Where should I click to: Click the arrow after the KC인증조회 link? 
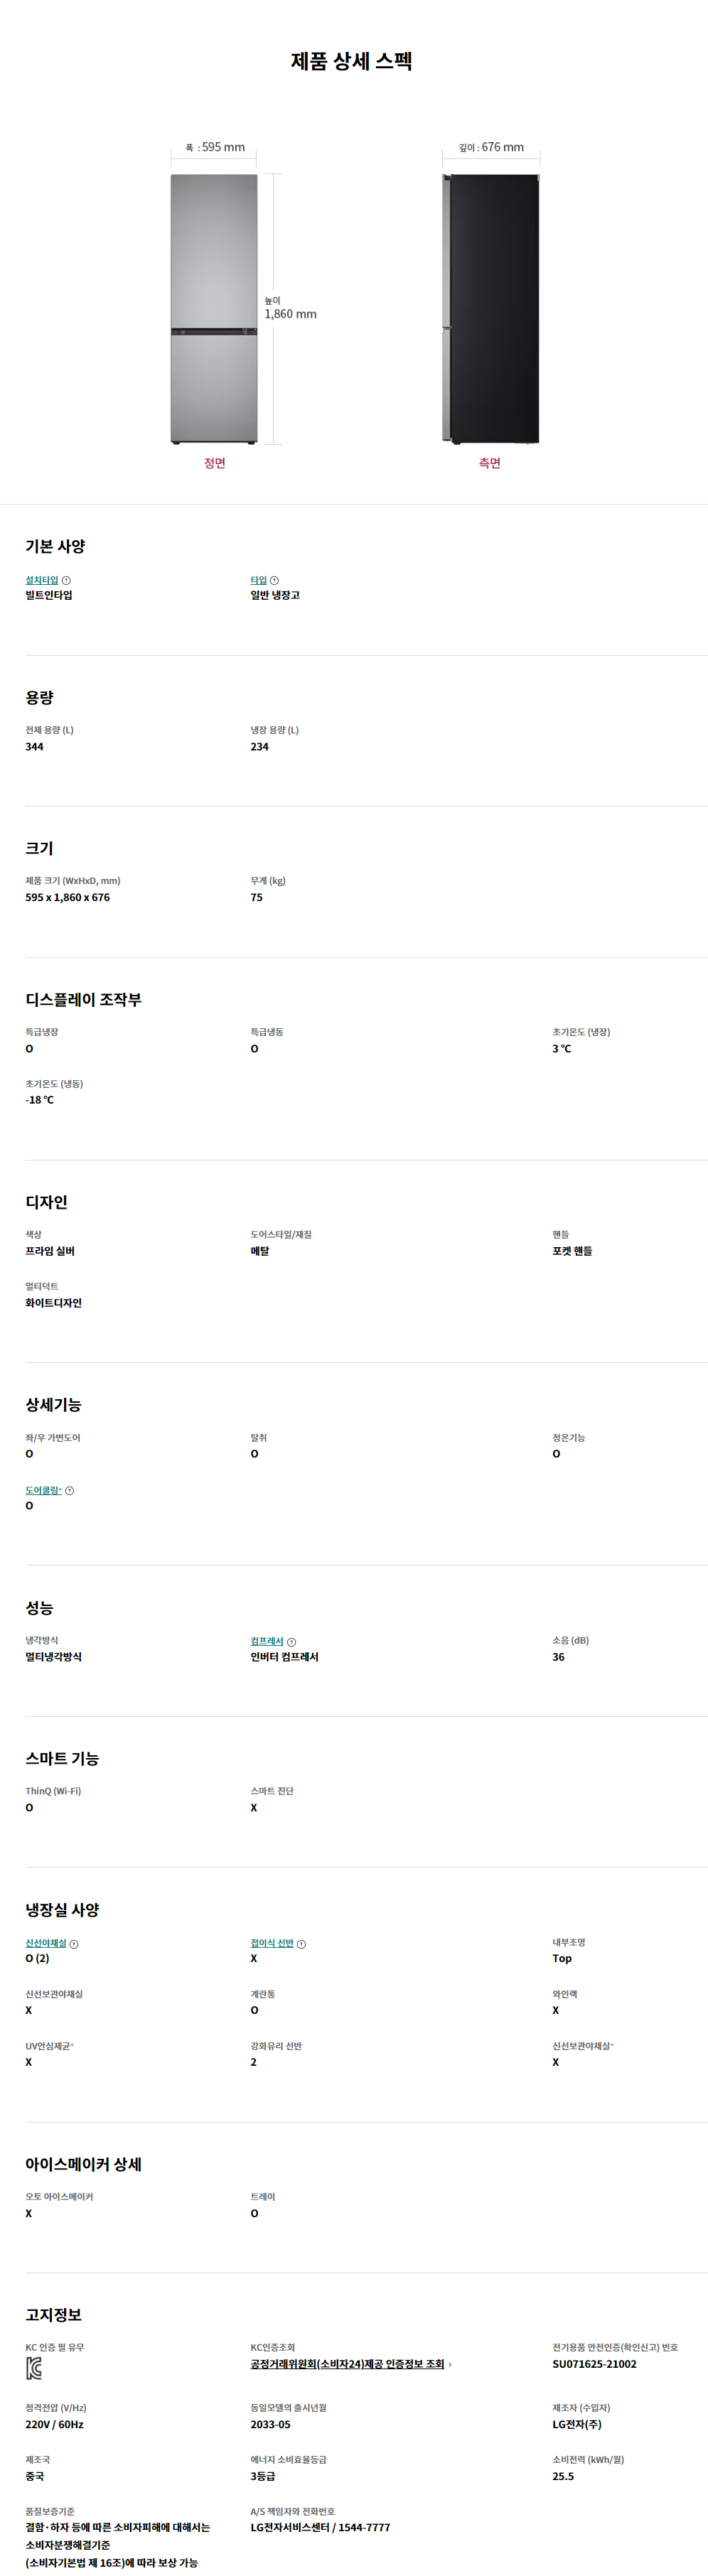(450, 2364)
